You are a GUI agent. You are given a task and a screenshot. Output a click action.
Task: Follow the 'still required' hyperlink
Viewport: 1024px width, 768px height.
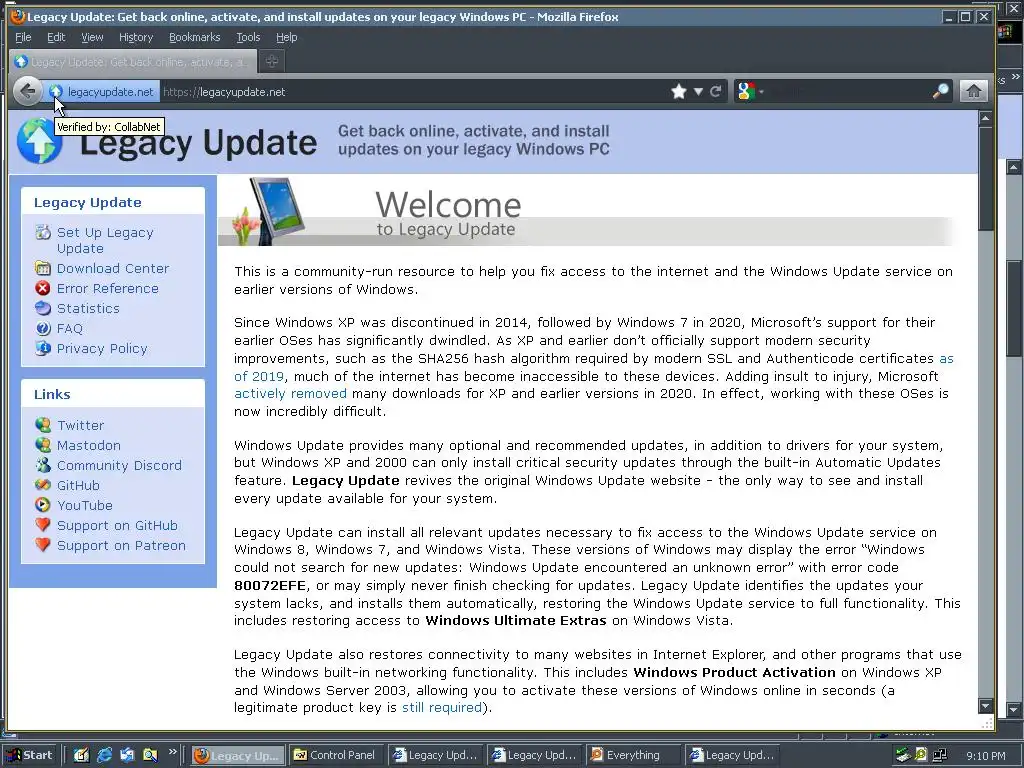tap(442, 708)
